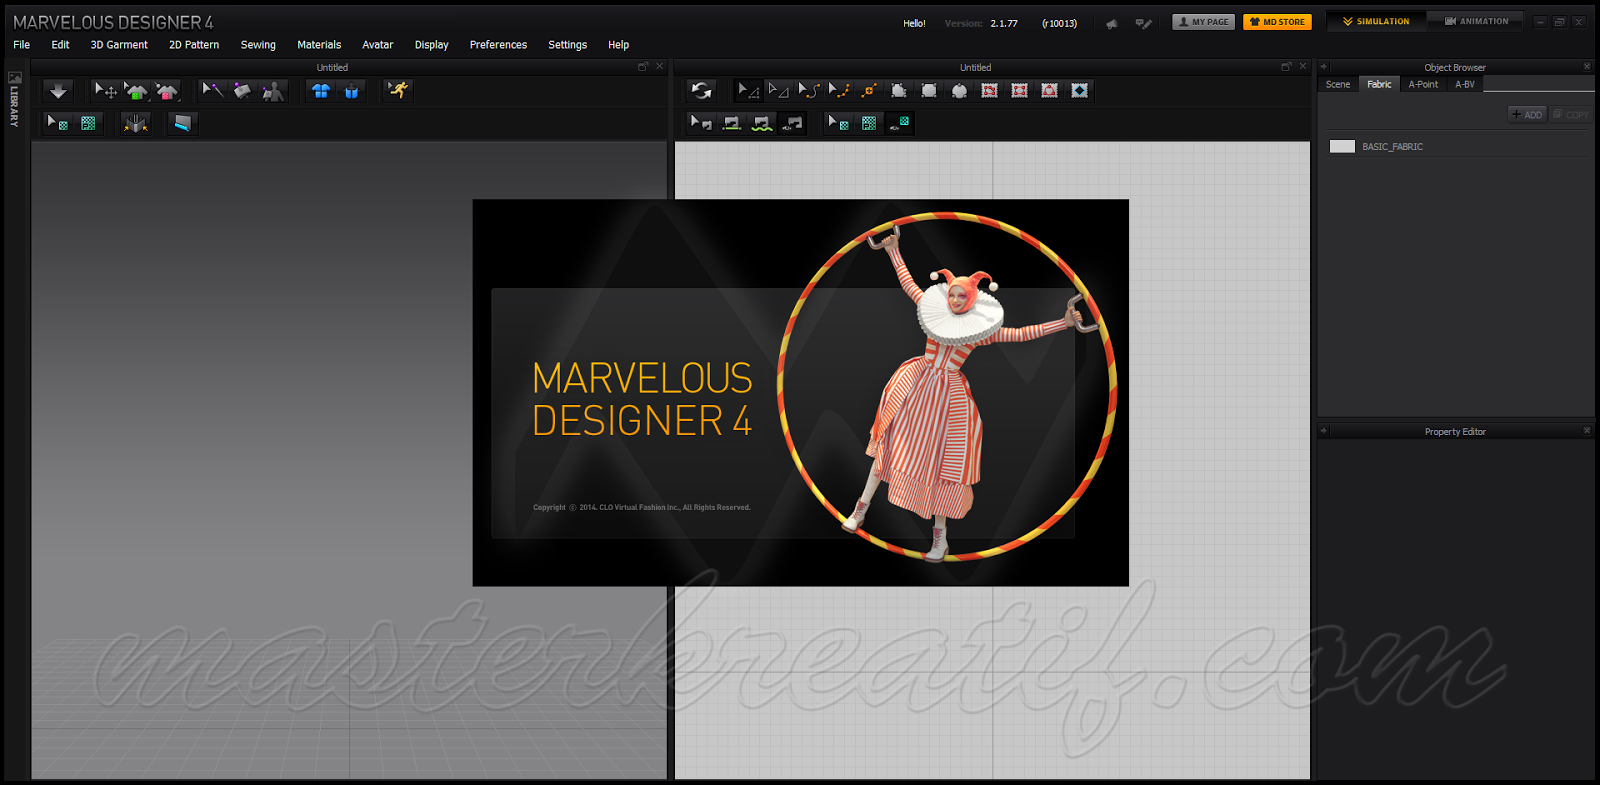Image resolution: width=1600 pixels, height=785 pixels.
Task: Select the Free Sewing tool with wavy line
Action: pos(762,123)
